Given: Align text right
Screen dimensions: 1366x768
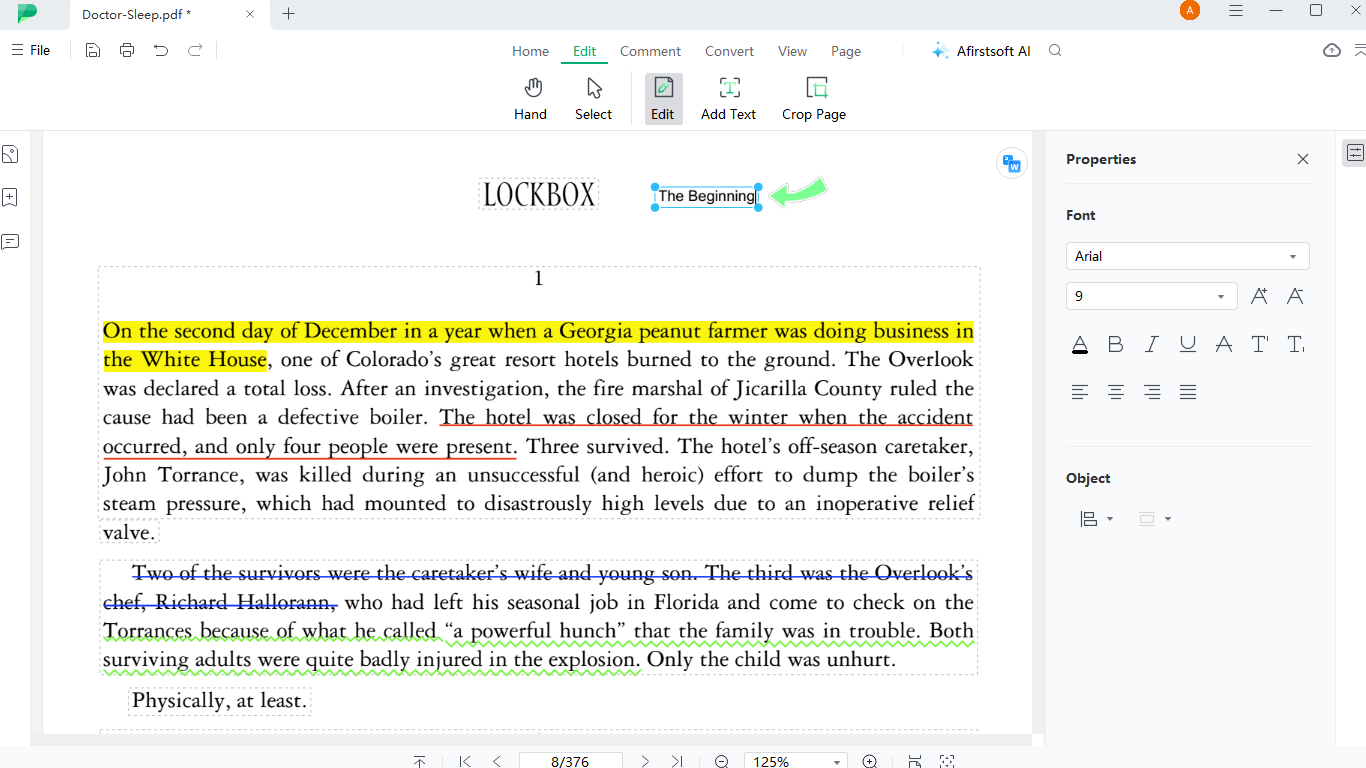Looking at the screenshot, I should tap(1152, 392).
